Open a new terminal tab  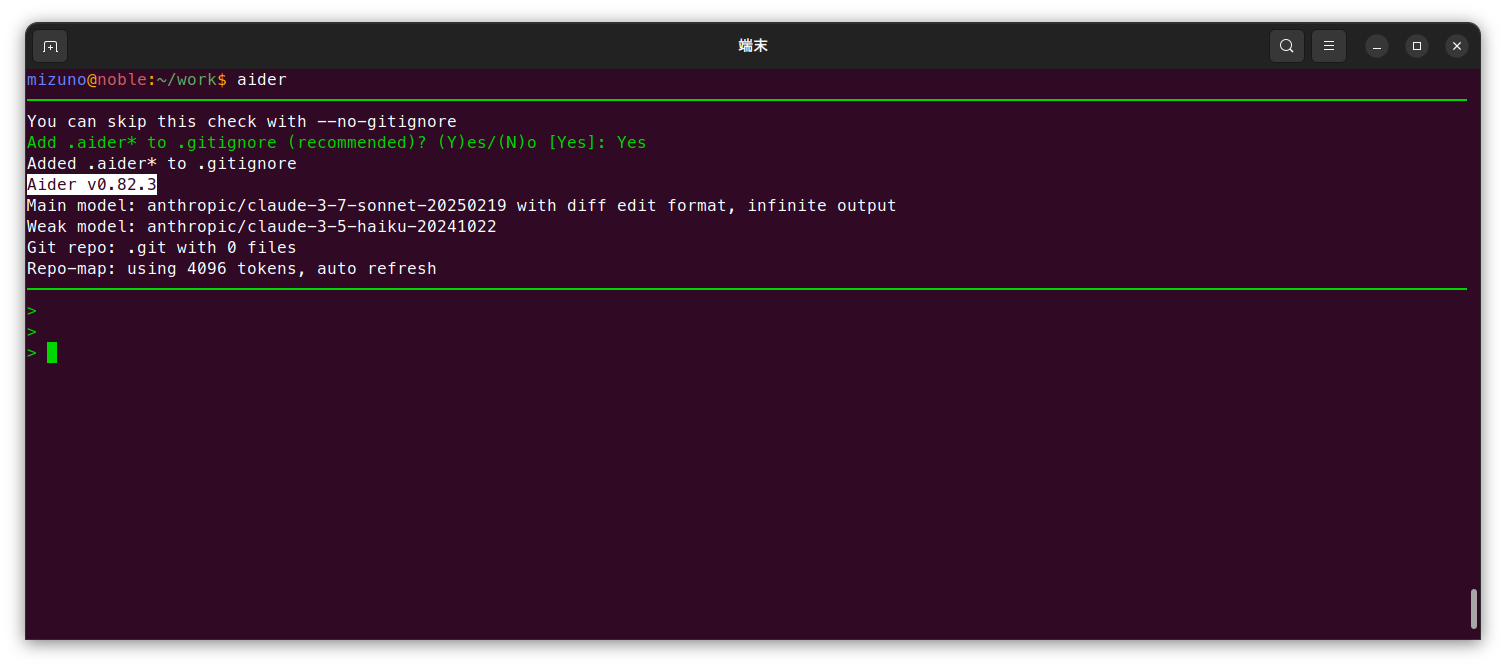click(50, 46)
